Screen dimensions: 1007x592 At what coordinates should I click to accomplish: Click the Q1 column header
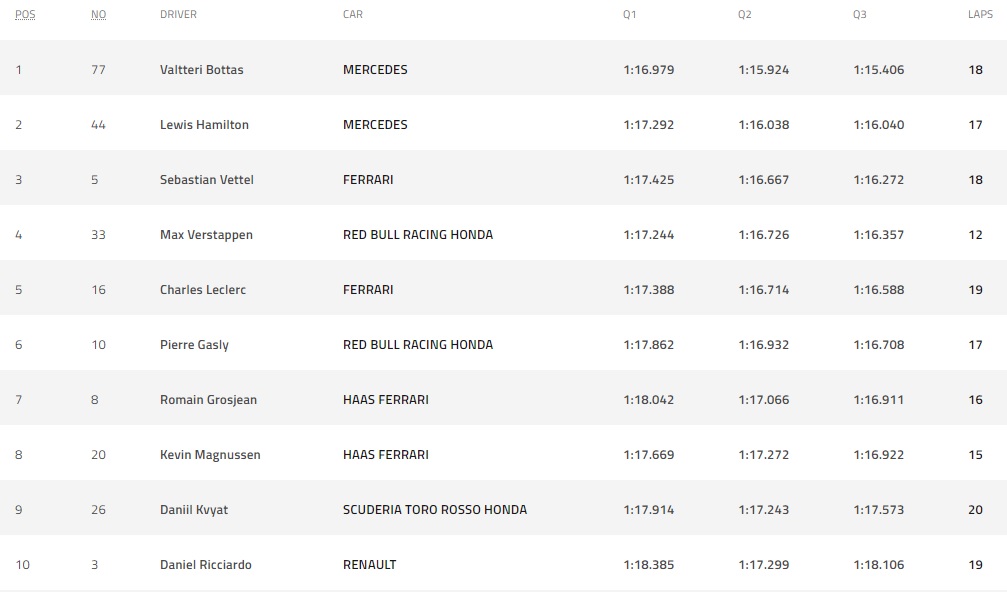pos(629,14)
